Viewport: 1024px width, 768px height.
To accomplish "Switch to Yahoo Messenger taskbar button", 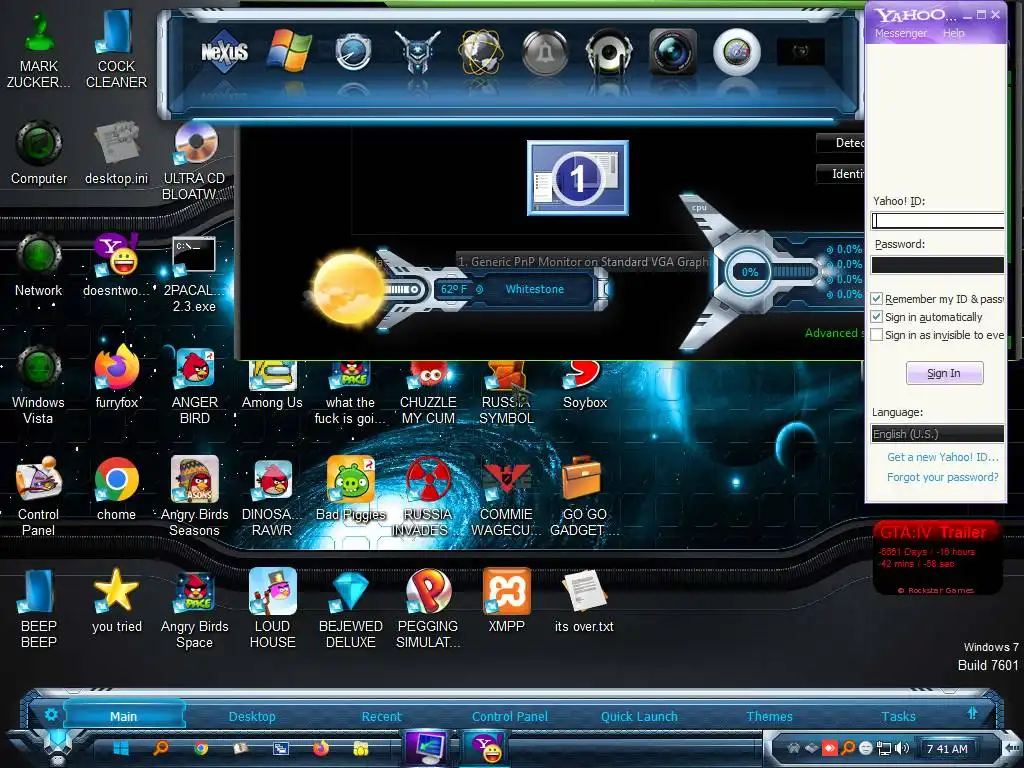I will pyautogui.click(x=487, y=748).
